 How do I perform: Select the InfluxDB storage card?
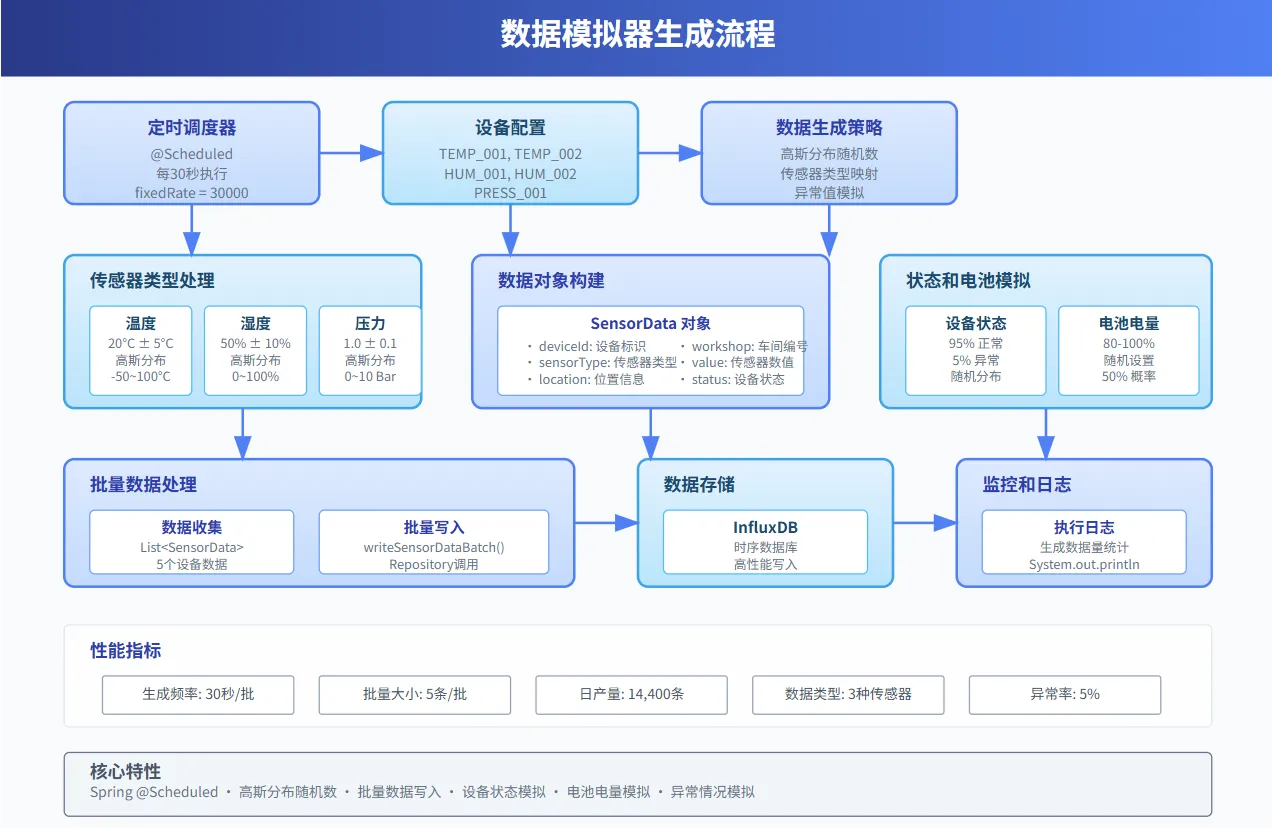(765, 542)
